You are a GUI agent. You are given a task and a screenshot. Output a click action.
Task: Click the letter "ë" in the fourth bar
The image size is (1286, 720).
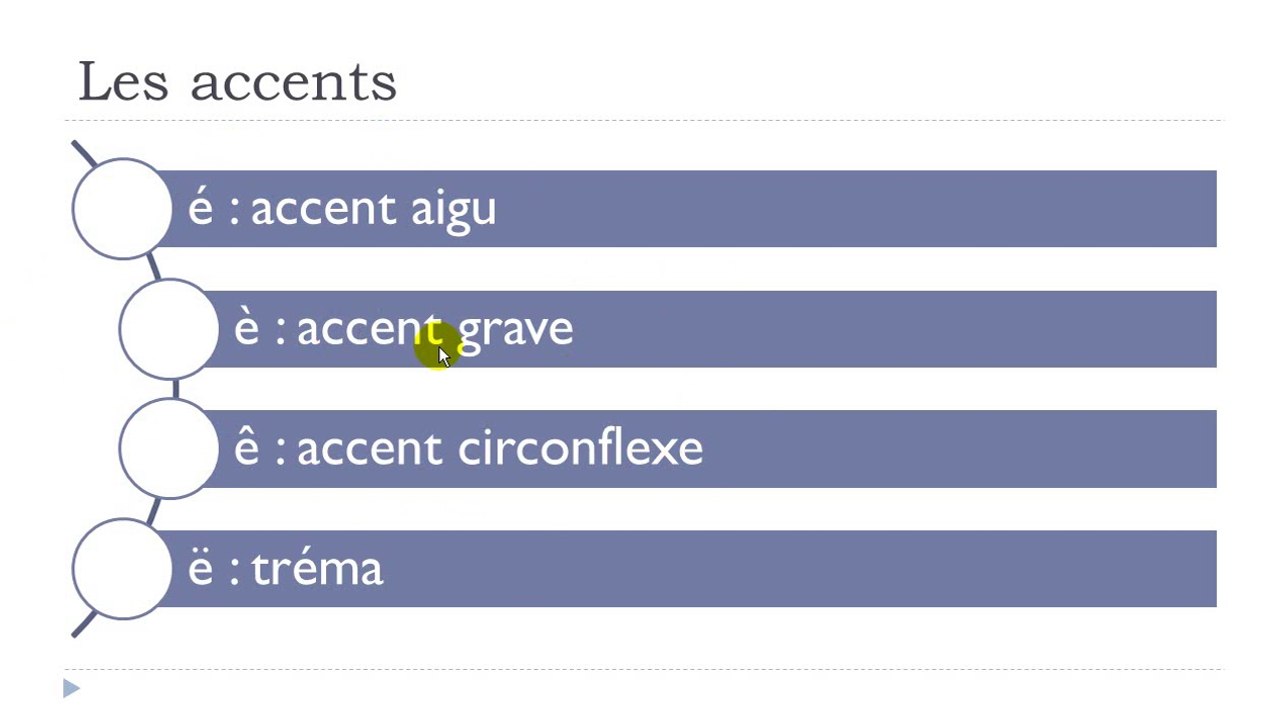point(200,569)
